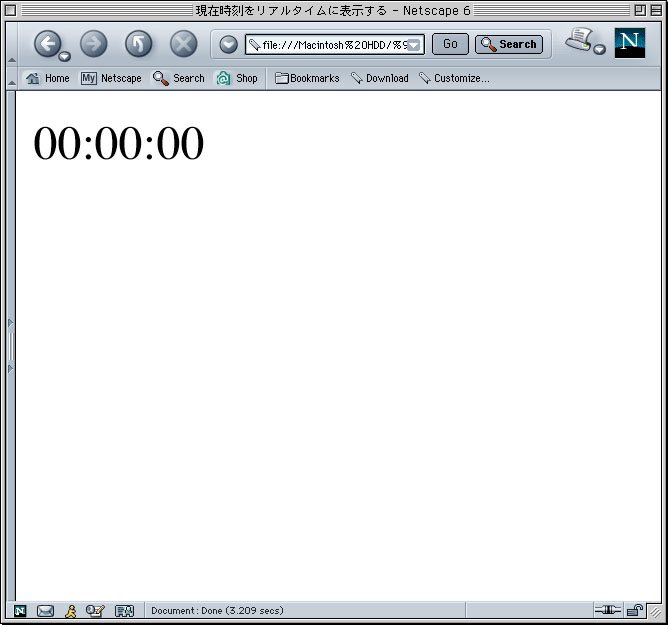Image resolution: width=668 pixels, height=625 pixels.
Task: Open the Download bookmark
Action: click(380, 78)
